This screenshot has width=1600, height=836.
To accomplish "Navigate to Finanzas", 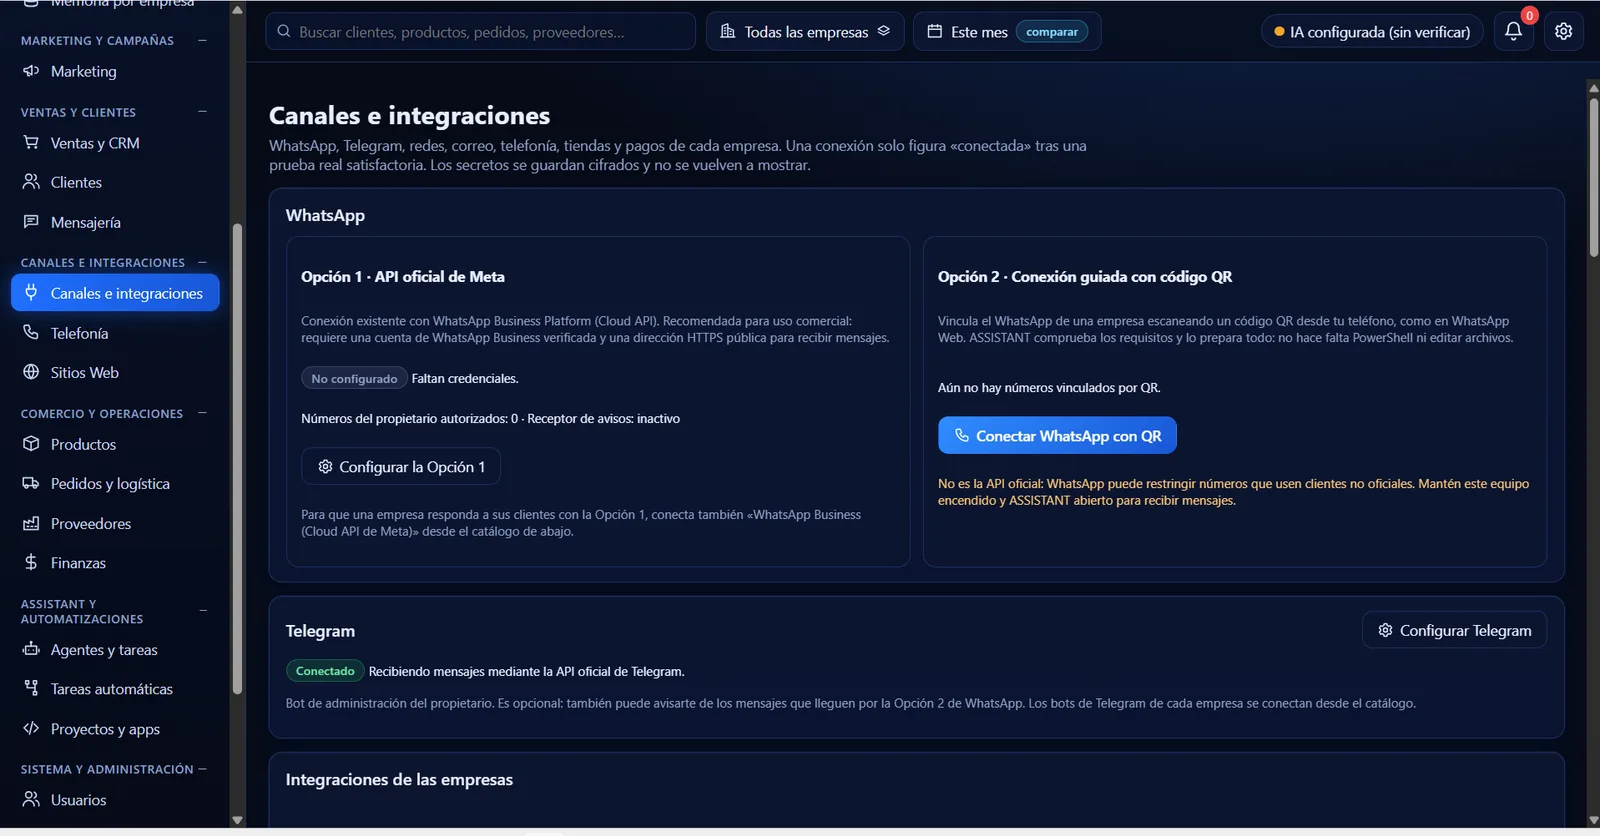I will (x=115, y=562).
